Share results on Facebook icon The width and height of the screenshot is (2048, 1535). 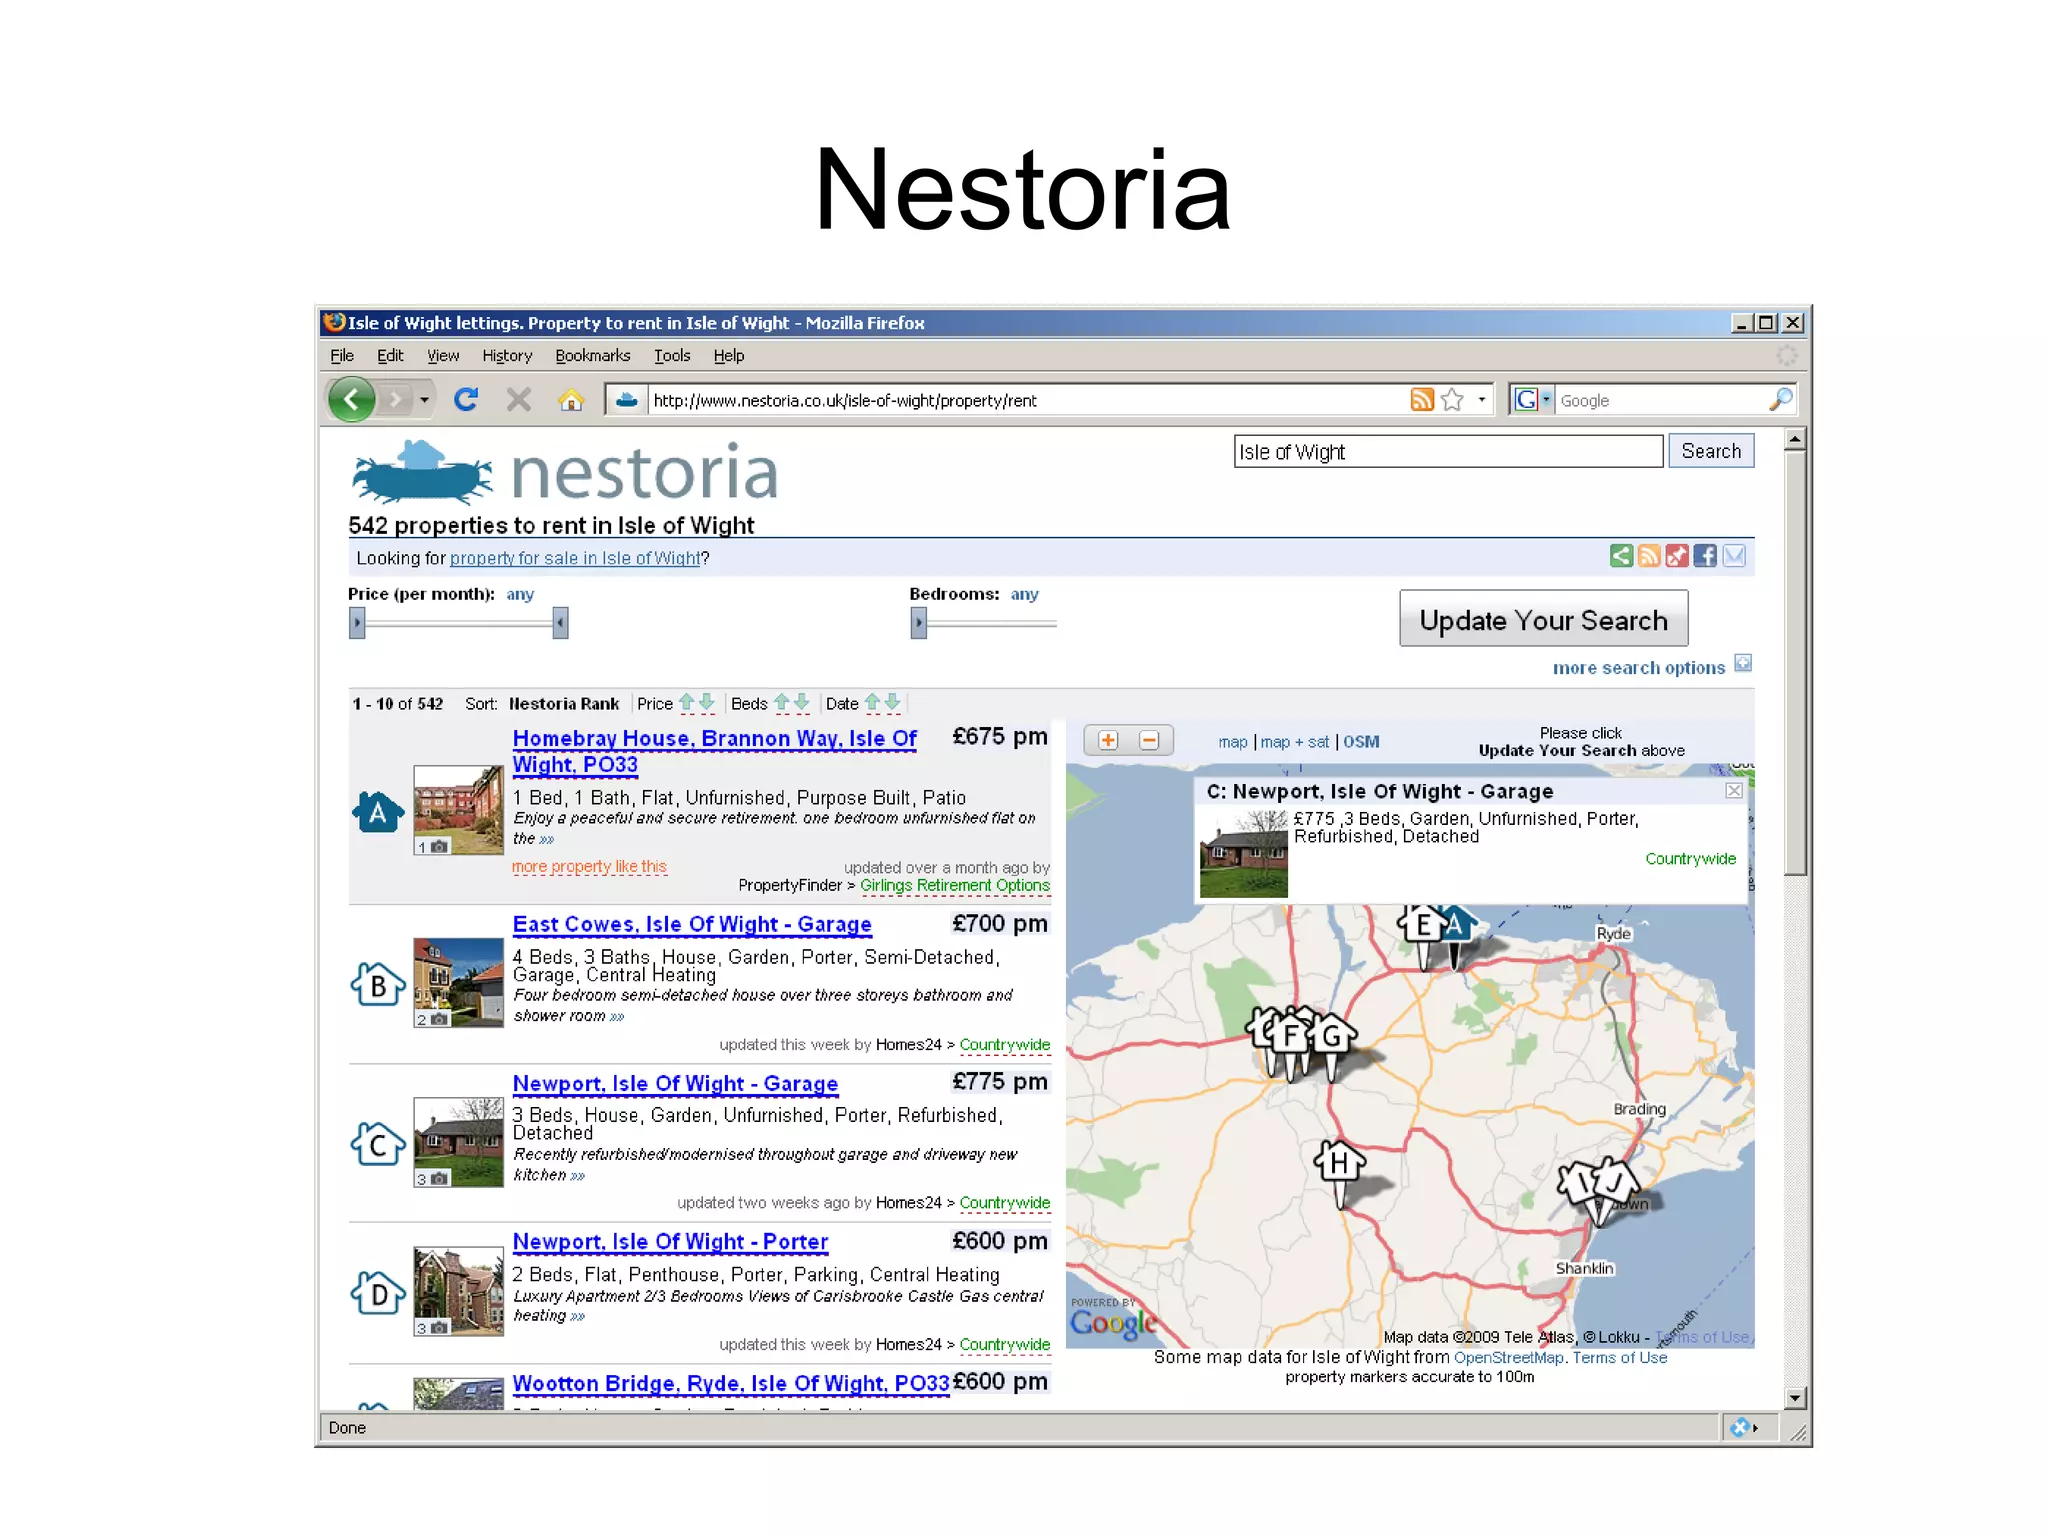click(x=1705, y=556)
